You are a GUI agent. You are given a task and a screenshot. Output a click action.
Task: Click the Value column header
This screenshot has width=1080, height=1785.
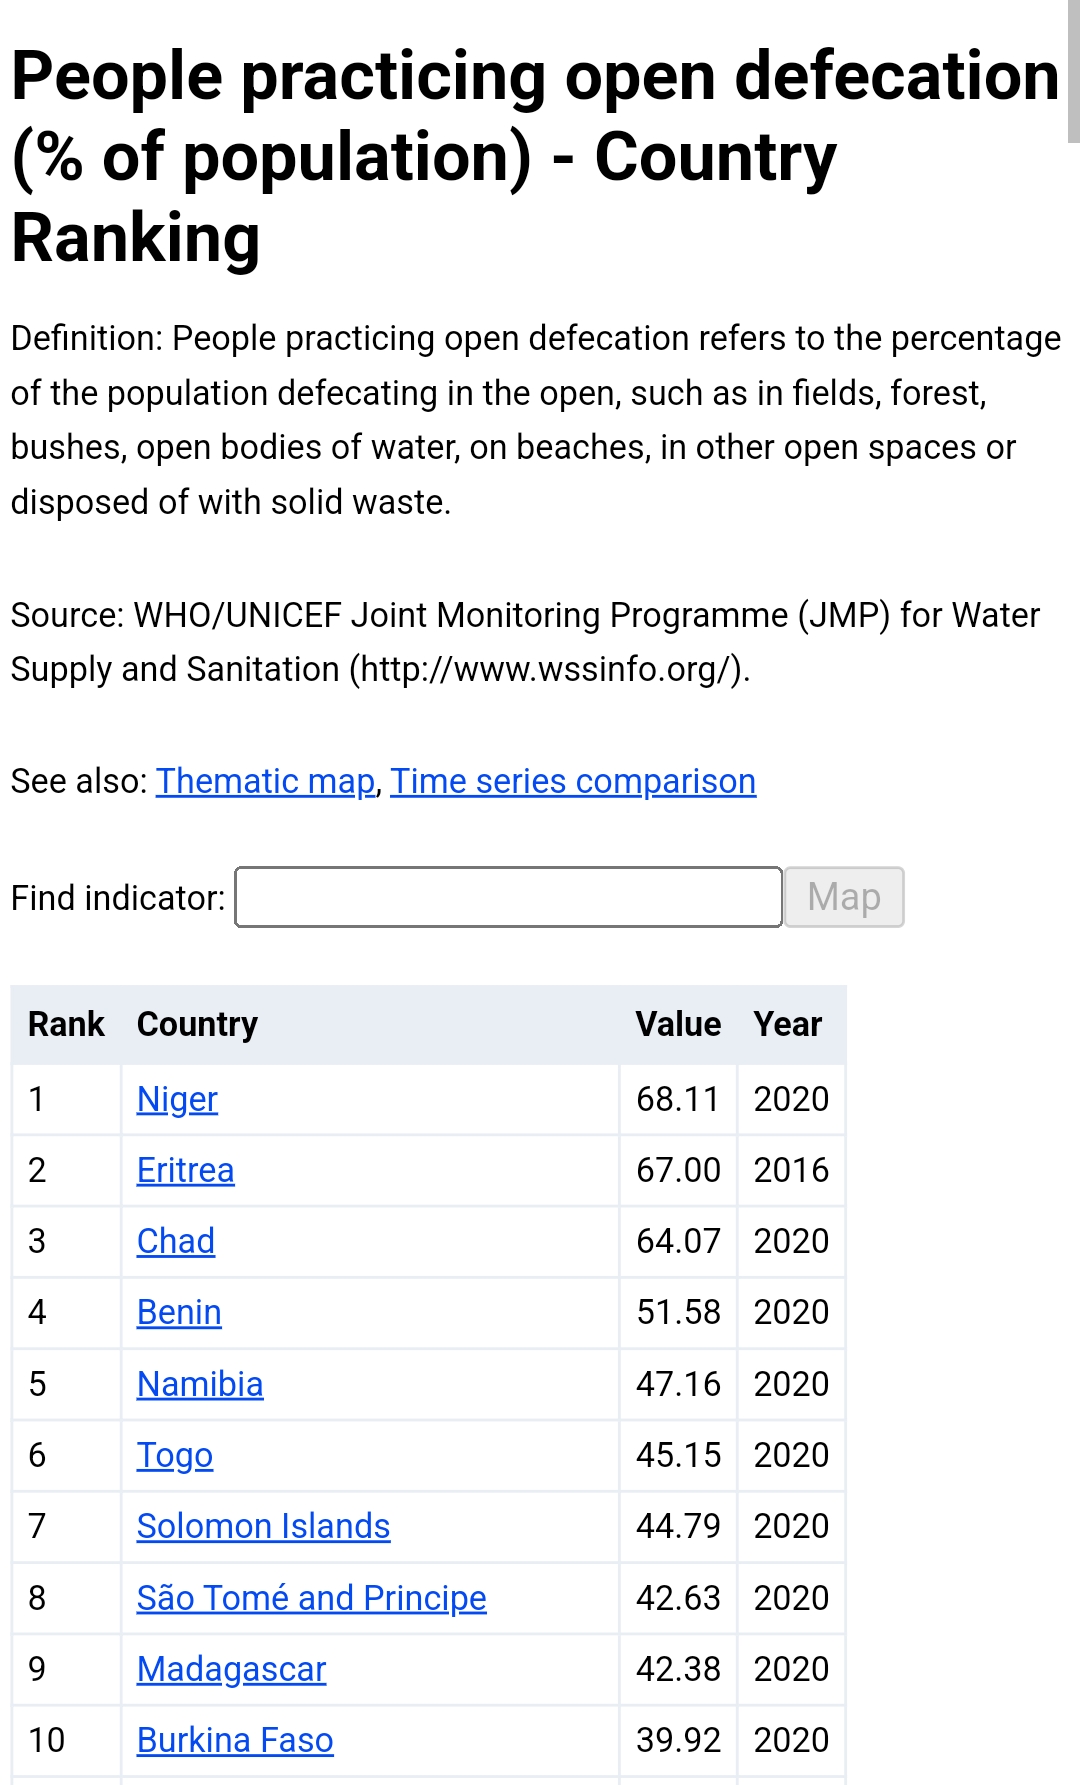[x=678, y=1024]
